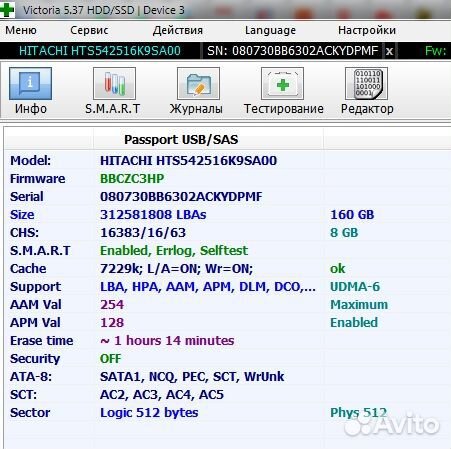The image size is (451, 449).
Task: Select the Passport USB/SAS column header
Action: click(181, 139)
